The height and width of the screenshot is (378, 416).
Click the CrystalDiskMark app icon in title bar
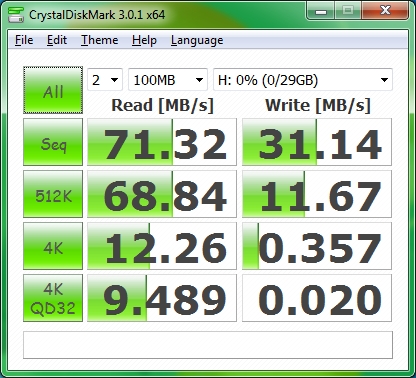coord(16,15)
